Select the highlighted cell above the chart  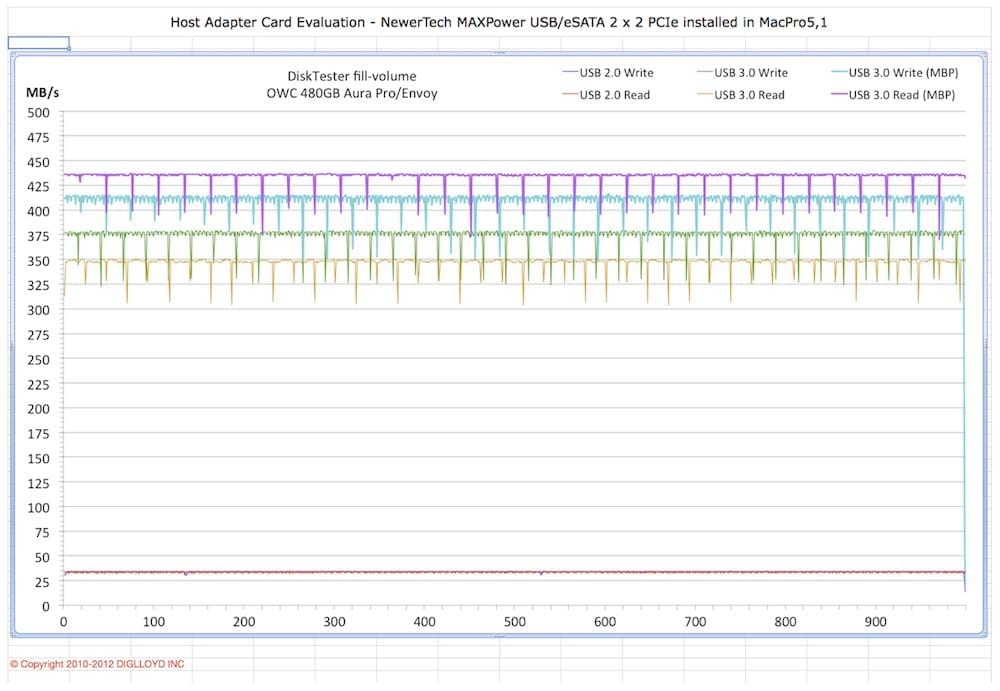coord(39,43)
